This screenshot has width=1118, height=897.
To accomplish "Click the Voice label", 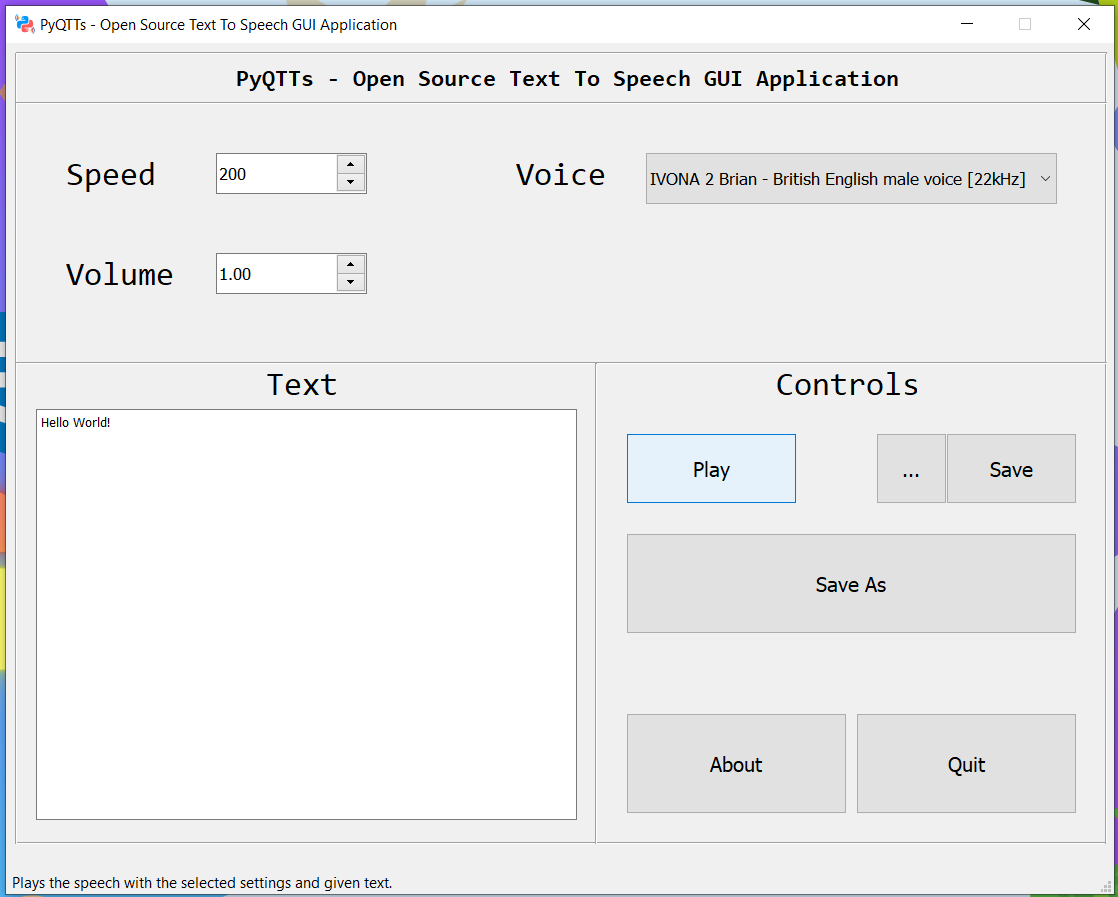I will [x=560, y=175].
